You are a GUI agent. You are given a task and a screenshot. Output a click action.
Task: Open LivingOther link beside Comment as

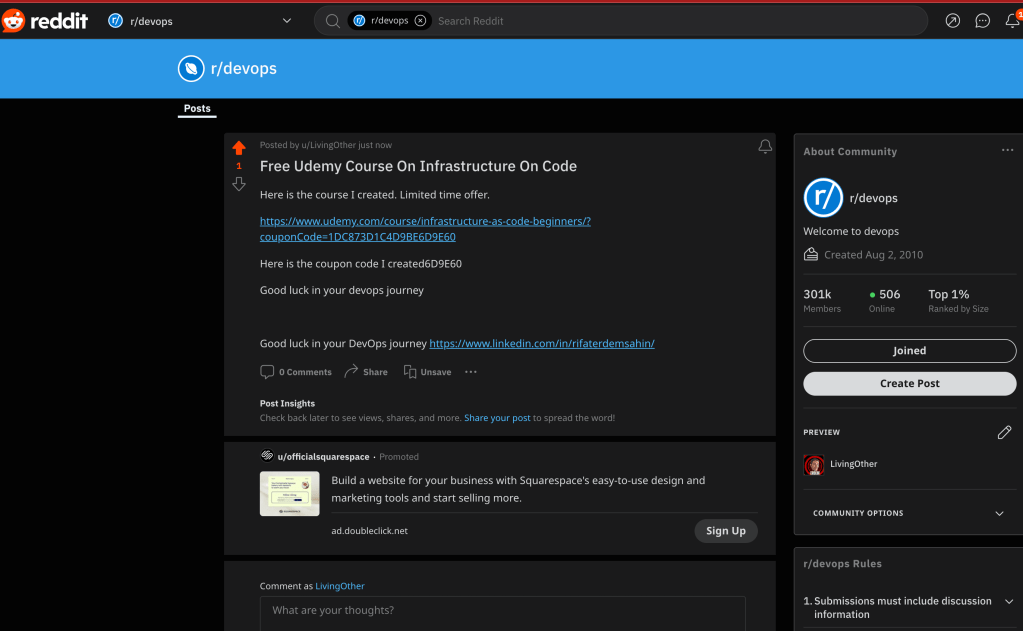pyautogui.click(x=340, y=586)
